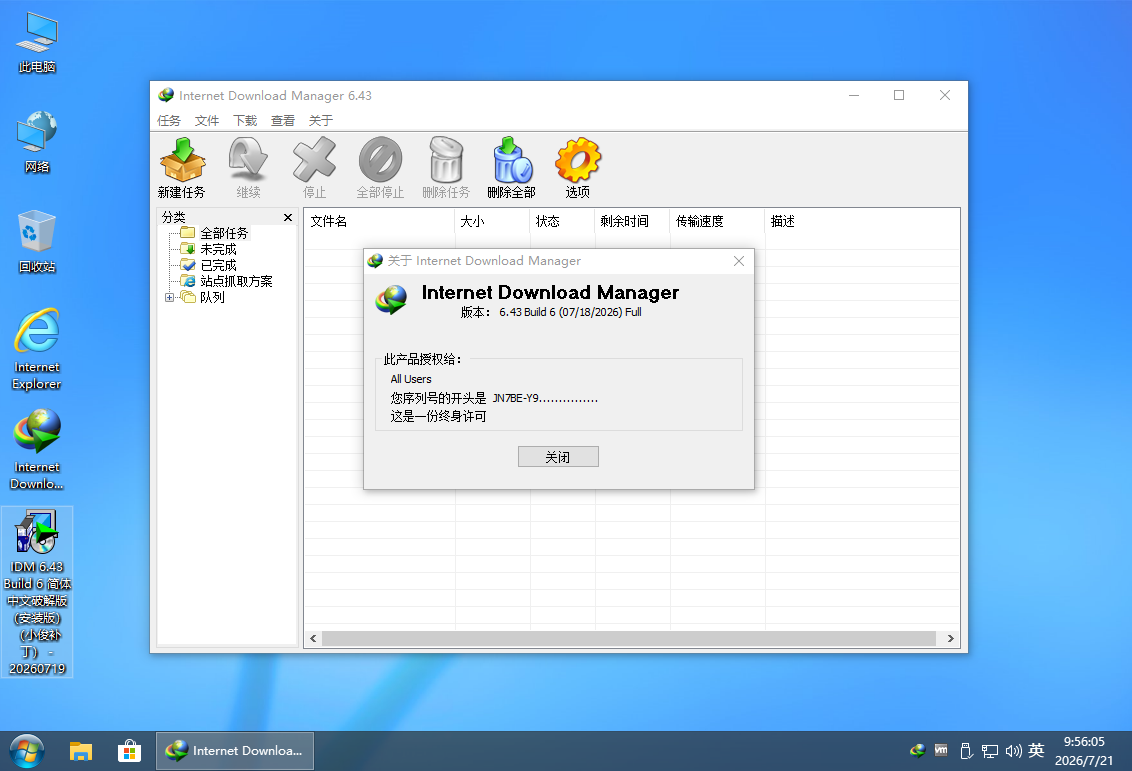Click the 剩余时间 column header

[632, 221]
